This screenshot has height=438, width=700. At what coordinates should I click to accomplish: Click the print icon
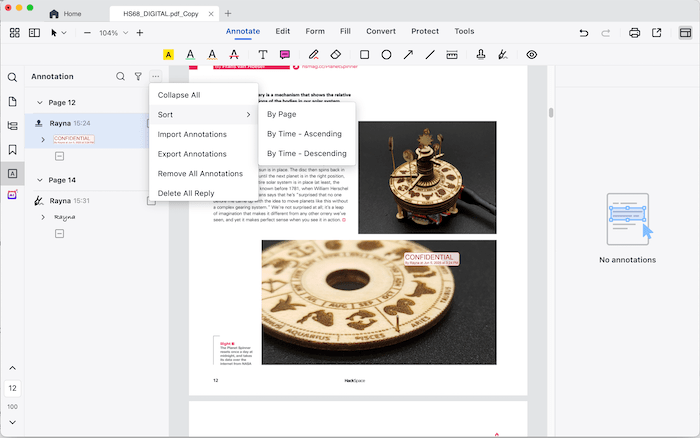click(634, 33)
